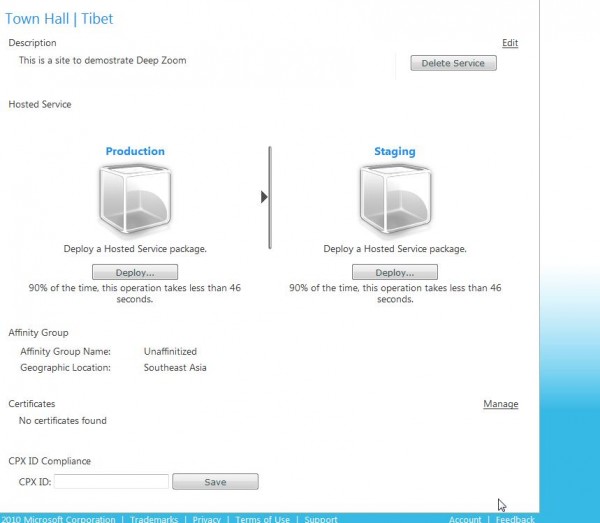Image resolution: width=600 pixels, height=523 pixels.
Task: Open the Privacy footer link
Action: click(x=207, y=519)
